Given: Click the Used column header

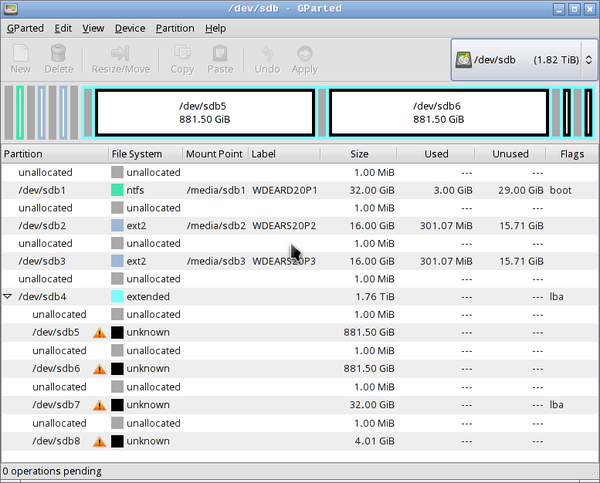Looking at the screenshot, I should pyautogui.click(x=436, y=154).
